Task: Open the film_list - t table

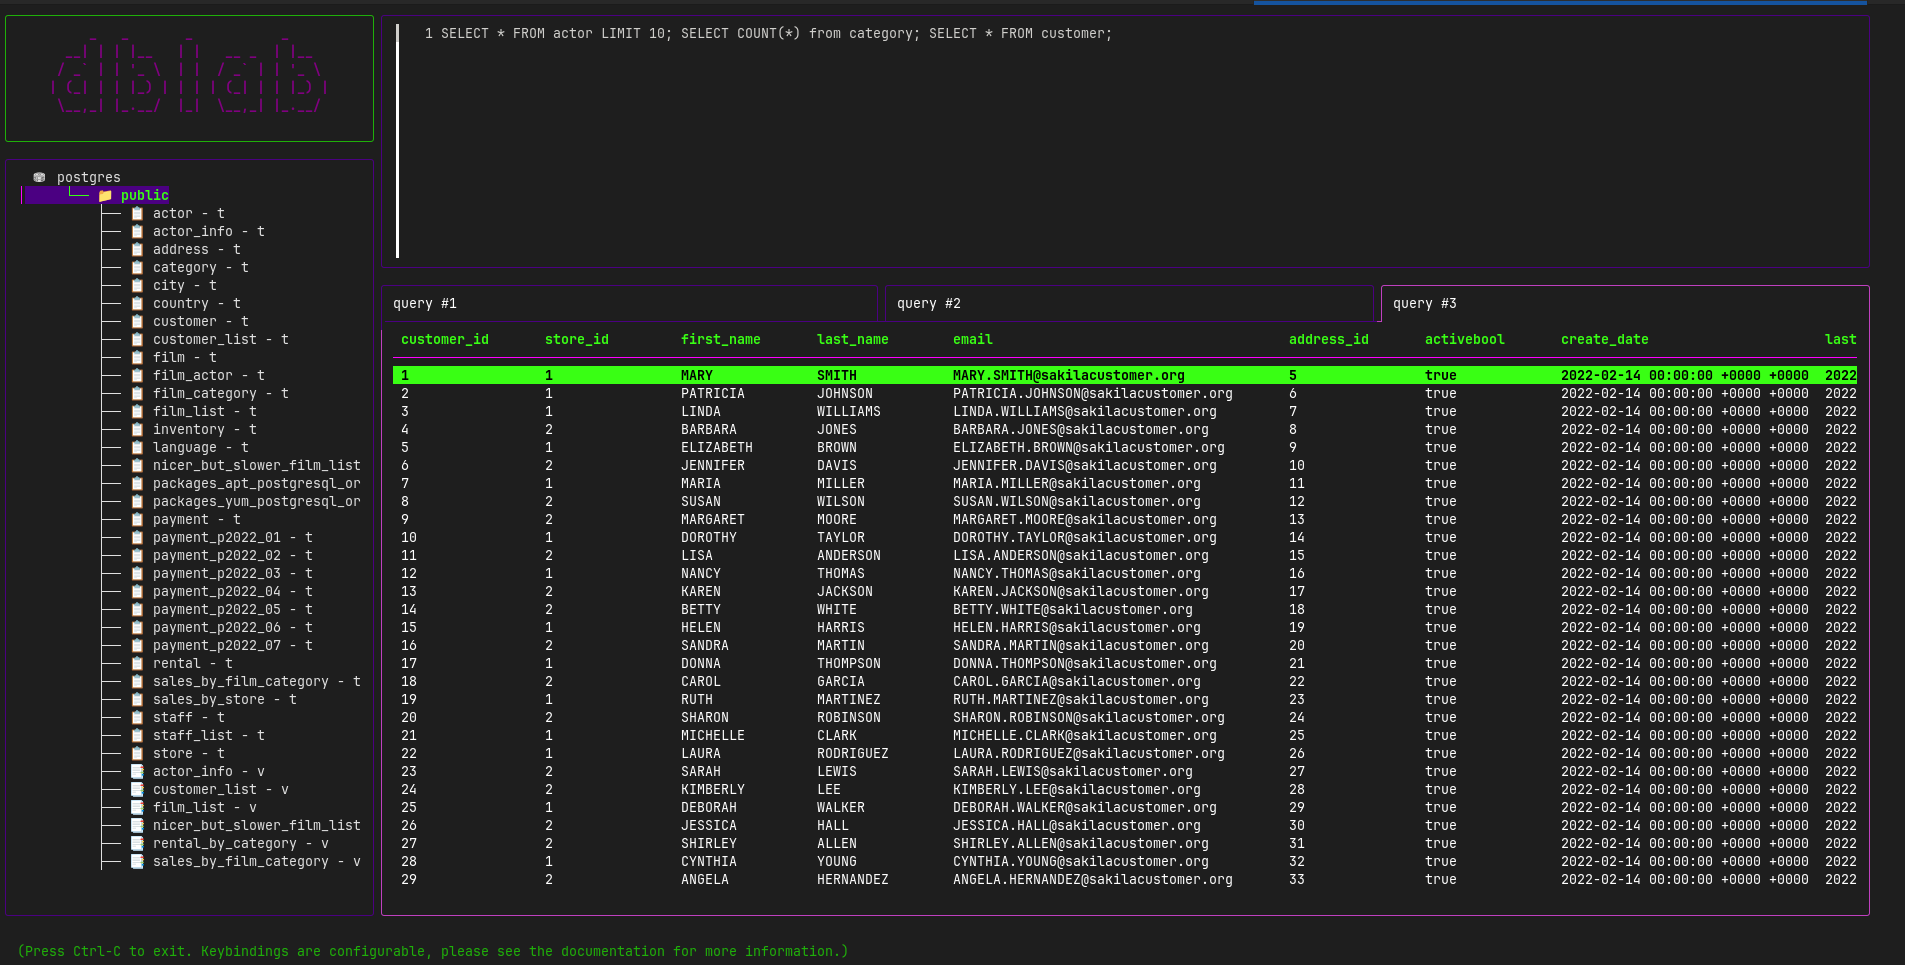Action: pyautogui.click(x=204, y=411)
